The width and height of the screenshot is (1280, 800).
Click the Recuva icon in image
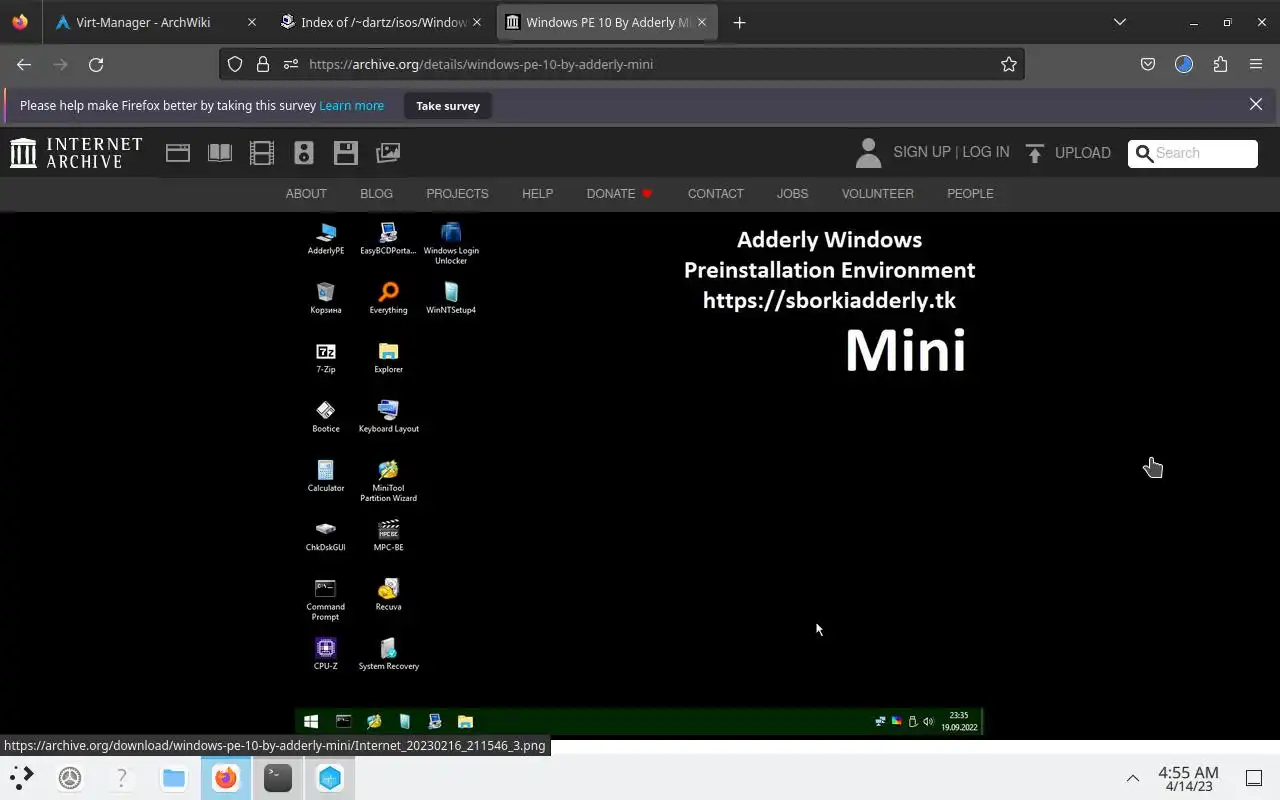(x=388, y=593)
